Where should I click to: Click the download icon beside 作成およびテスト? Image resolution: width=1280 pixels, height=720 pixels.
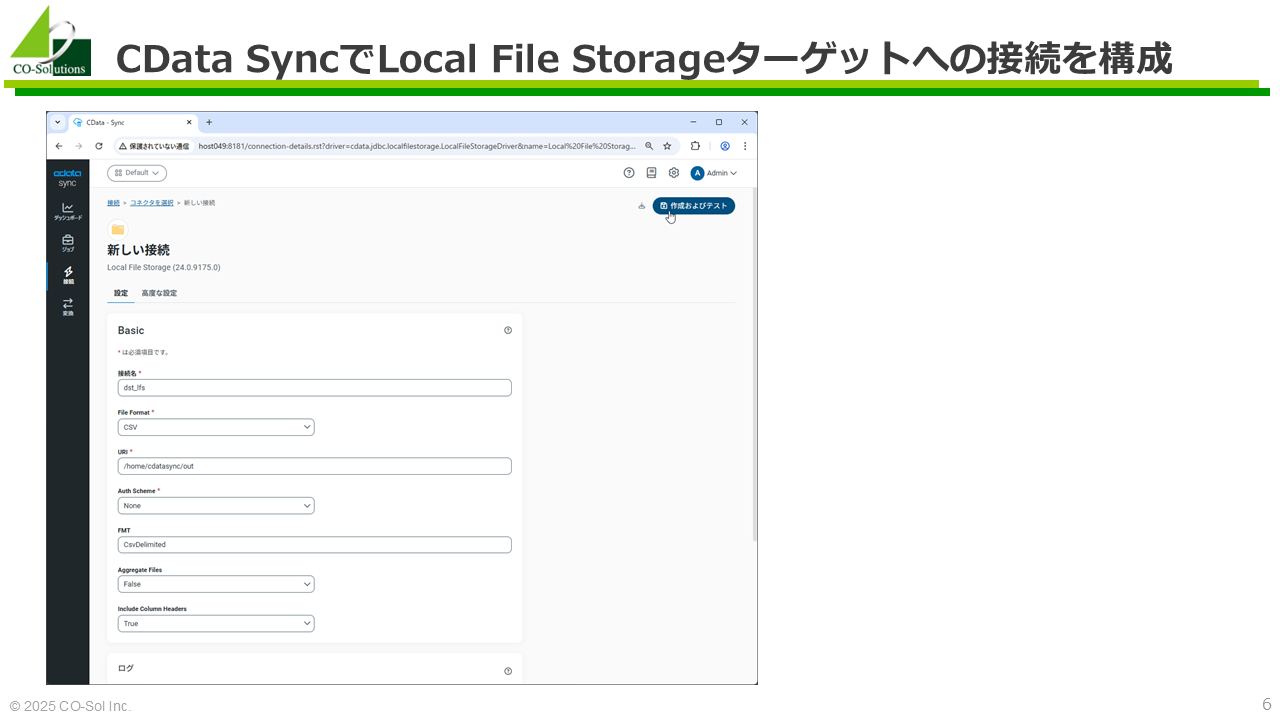(x=641, y=206)
